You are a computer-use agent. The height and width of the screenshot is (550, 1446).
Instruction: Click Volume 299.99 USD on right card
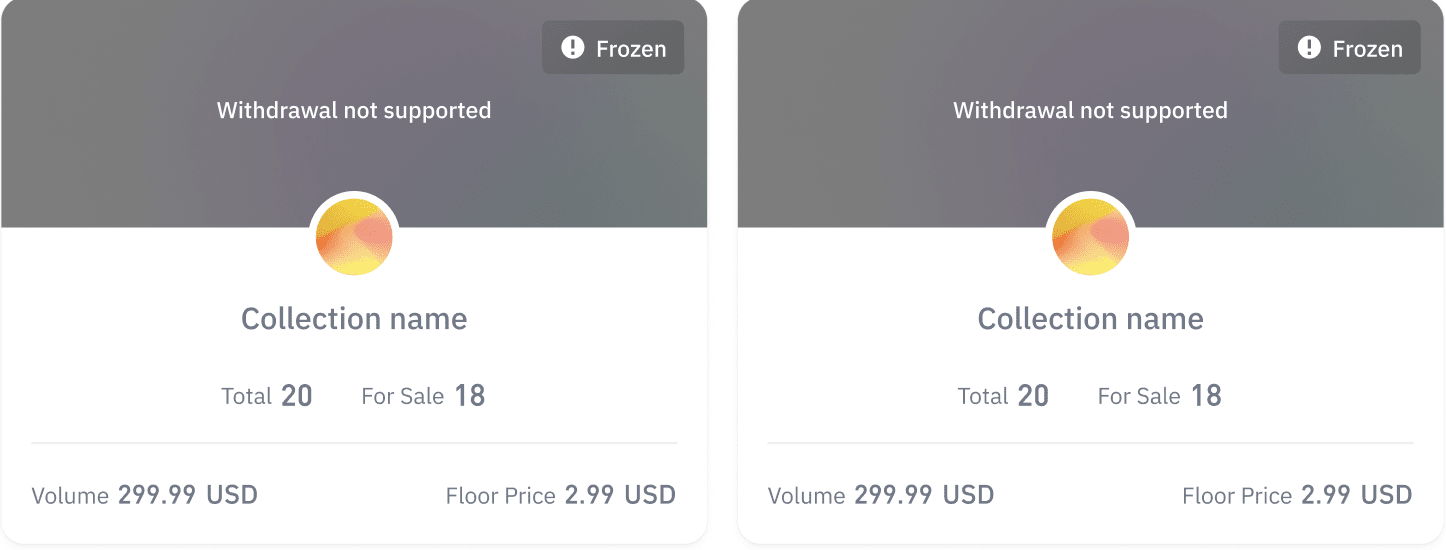coord(881,495)
